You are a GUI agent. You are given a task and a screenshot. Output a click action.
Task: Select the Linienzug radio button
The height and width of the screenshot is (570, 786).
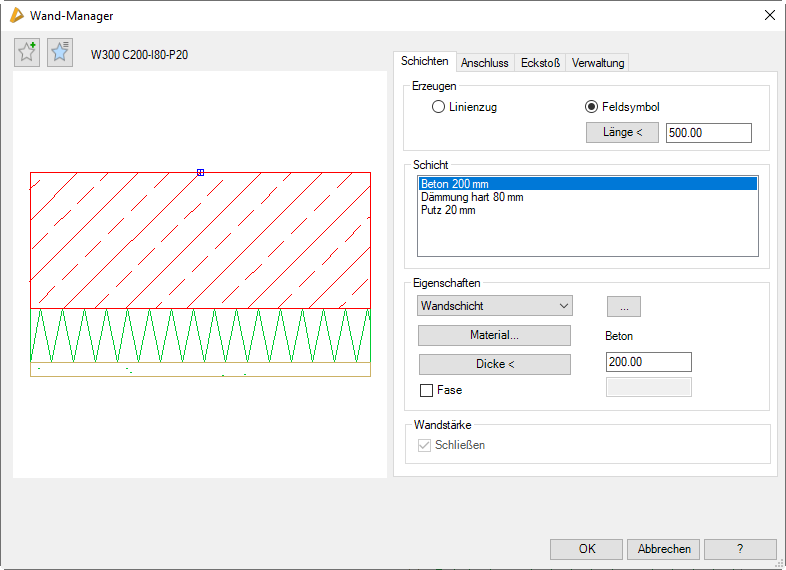tap(438, 107)
